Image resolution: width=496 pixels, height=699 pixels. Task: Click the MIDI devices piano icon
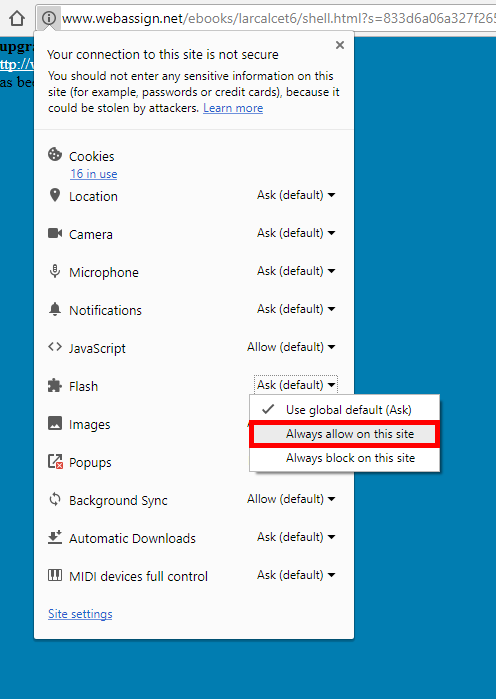(x=55, y=575)
